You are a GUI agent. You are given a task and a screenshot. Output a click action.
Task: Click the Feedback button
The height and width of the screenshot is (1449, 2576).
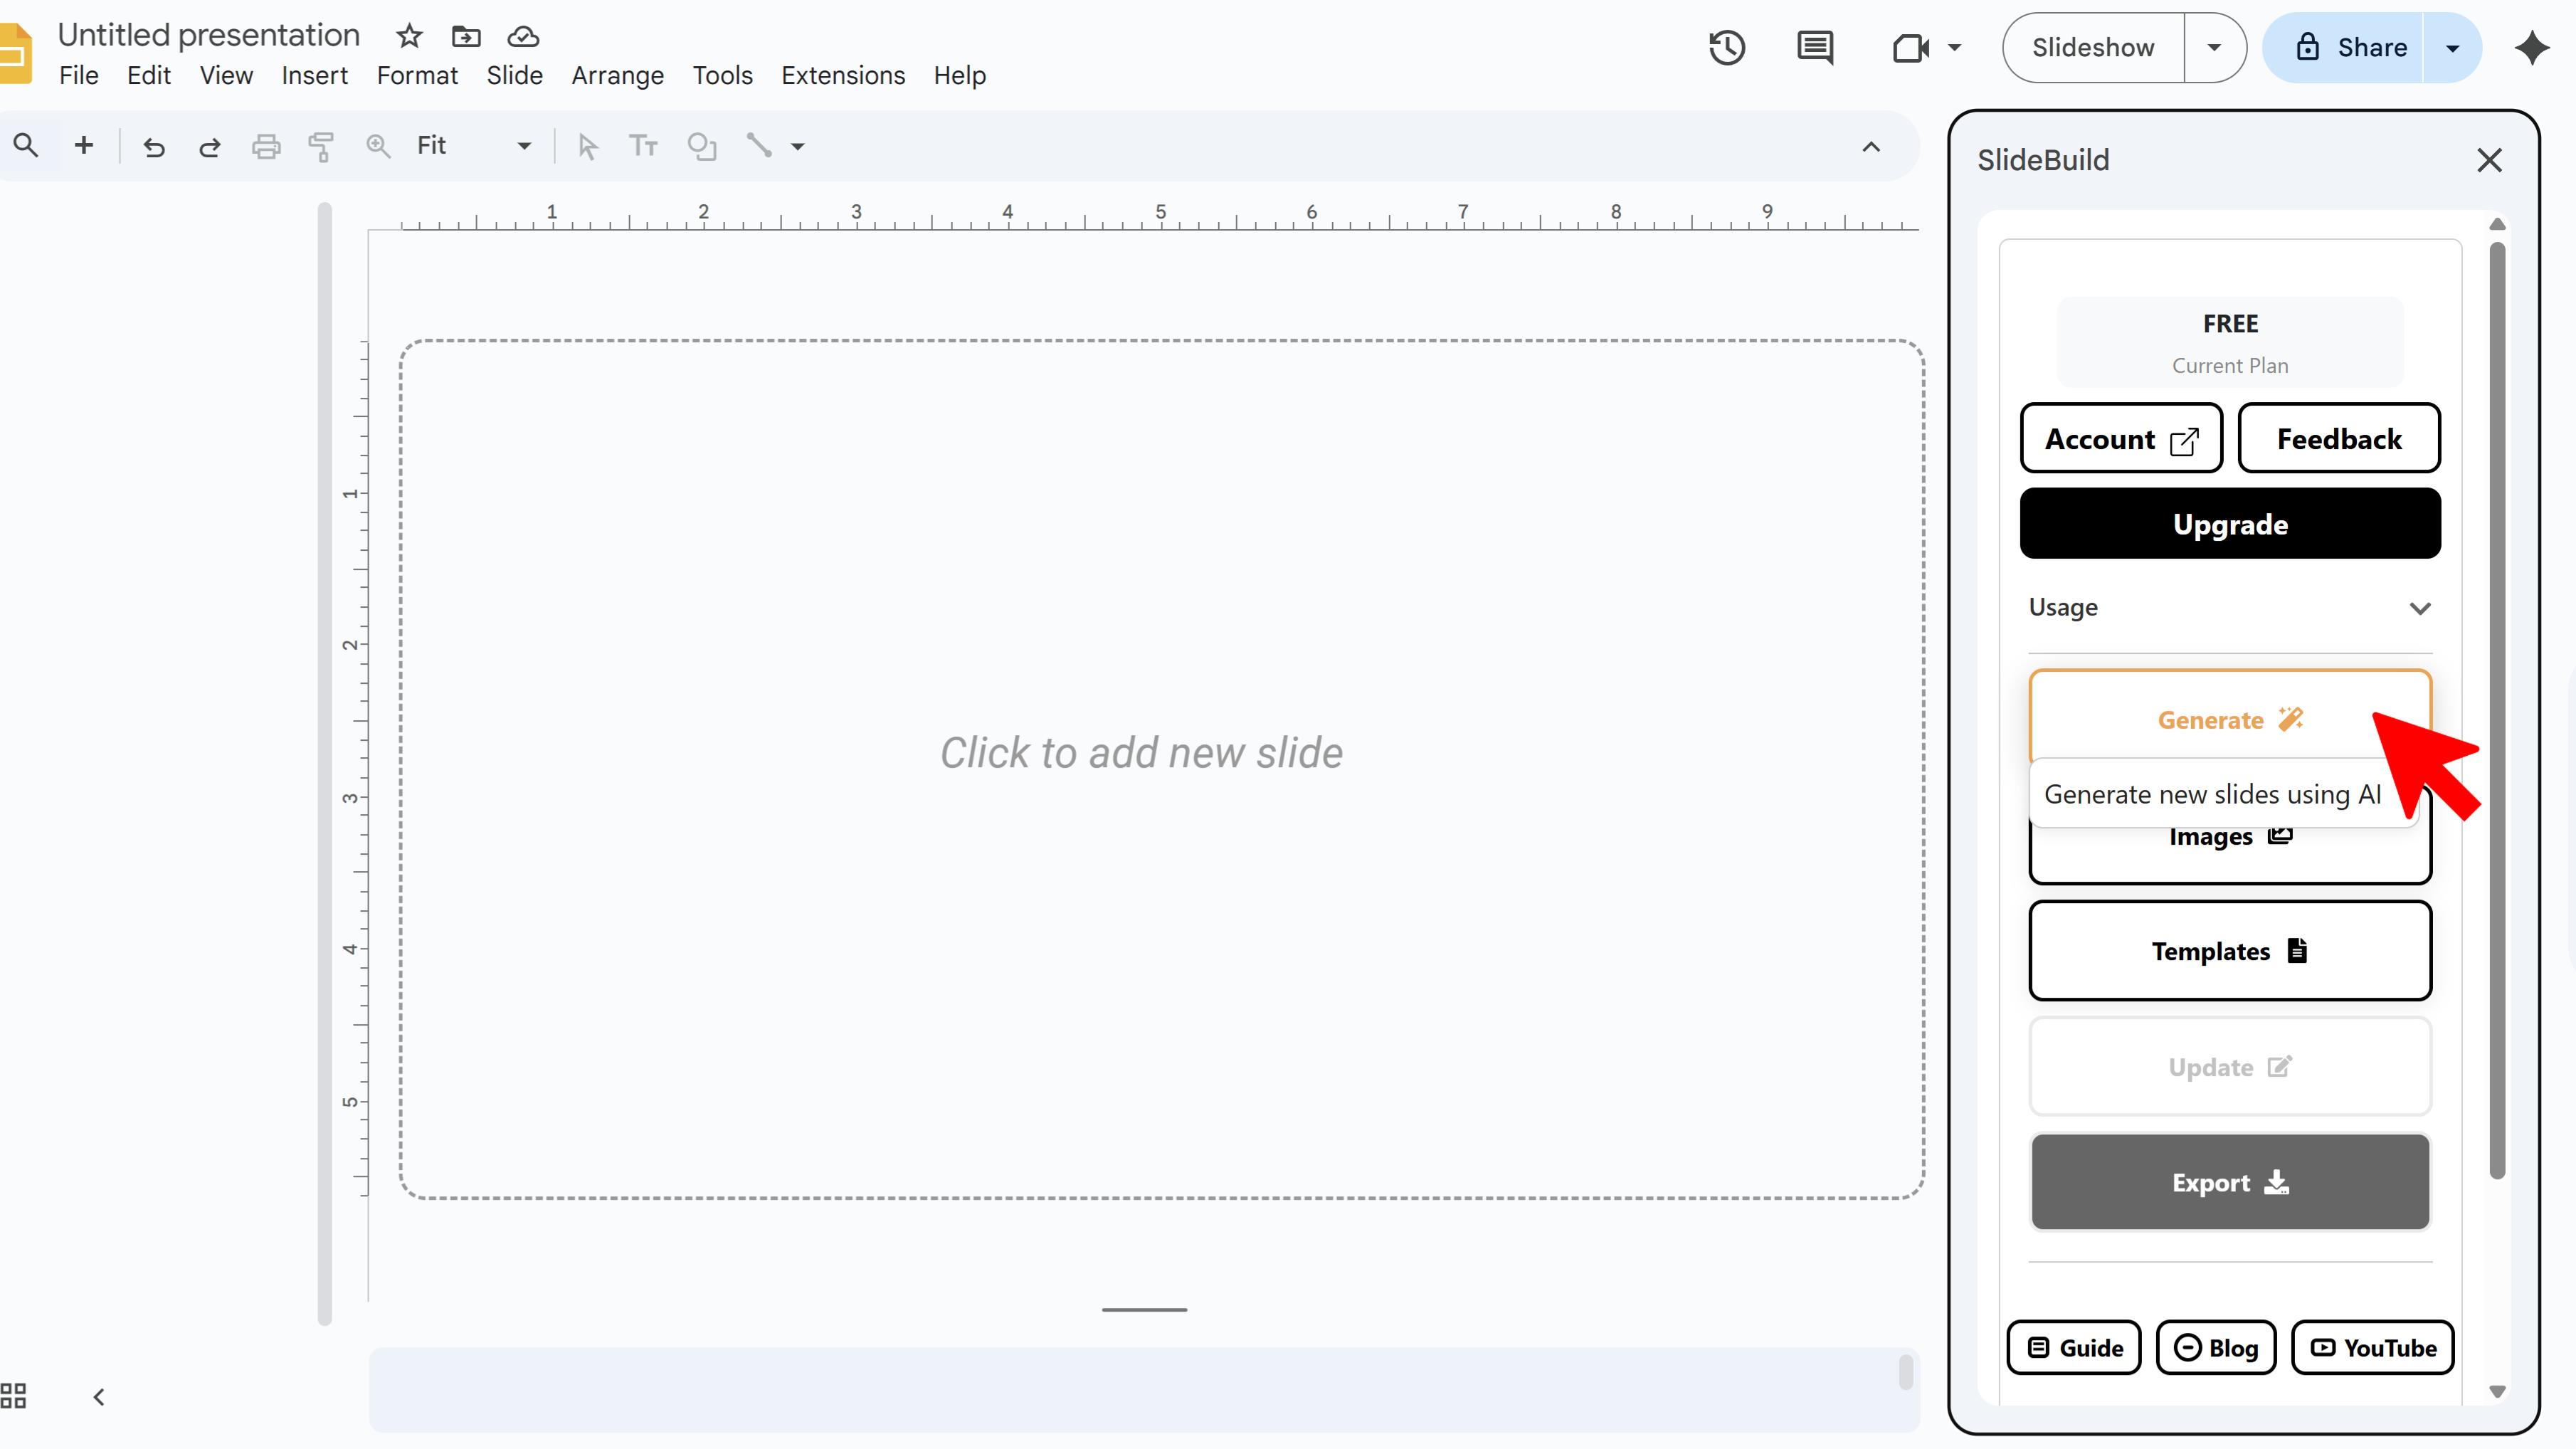click(x=2339, y=439)
